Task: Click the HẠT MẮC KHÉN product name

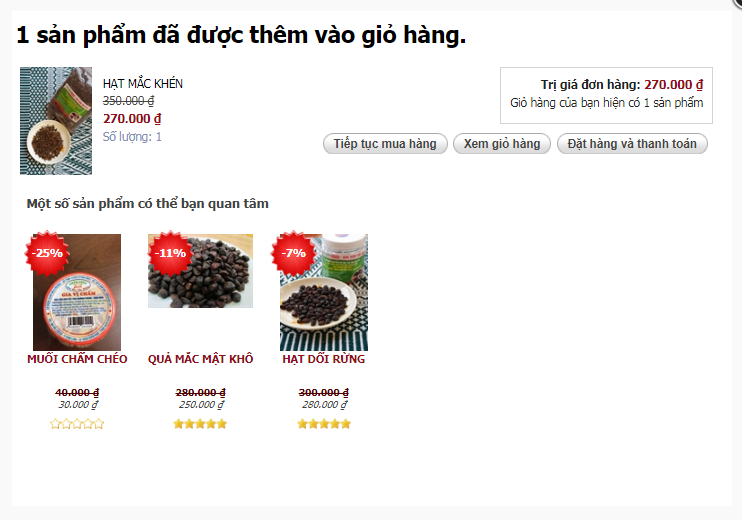Action: (143, 84)
